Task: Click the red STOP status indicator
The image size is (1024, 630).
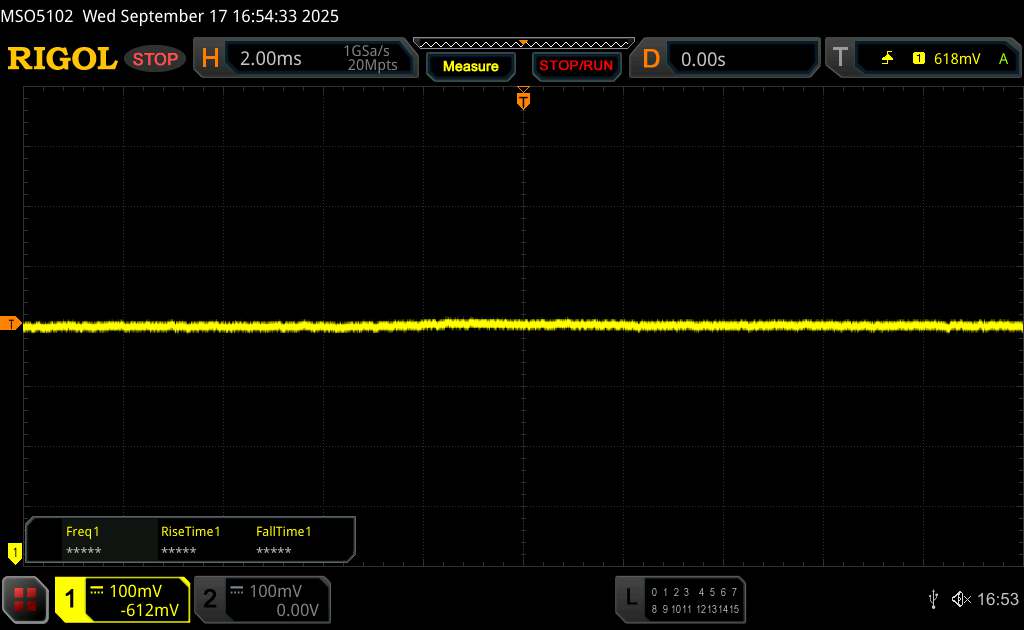Action: click(156, 59)
